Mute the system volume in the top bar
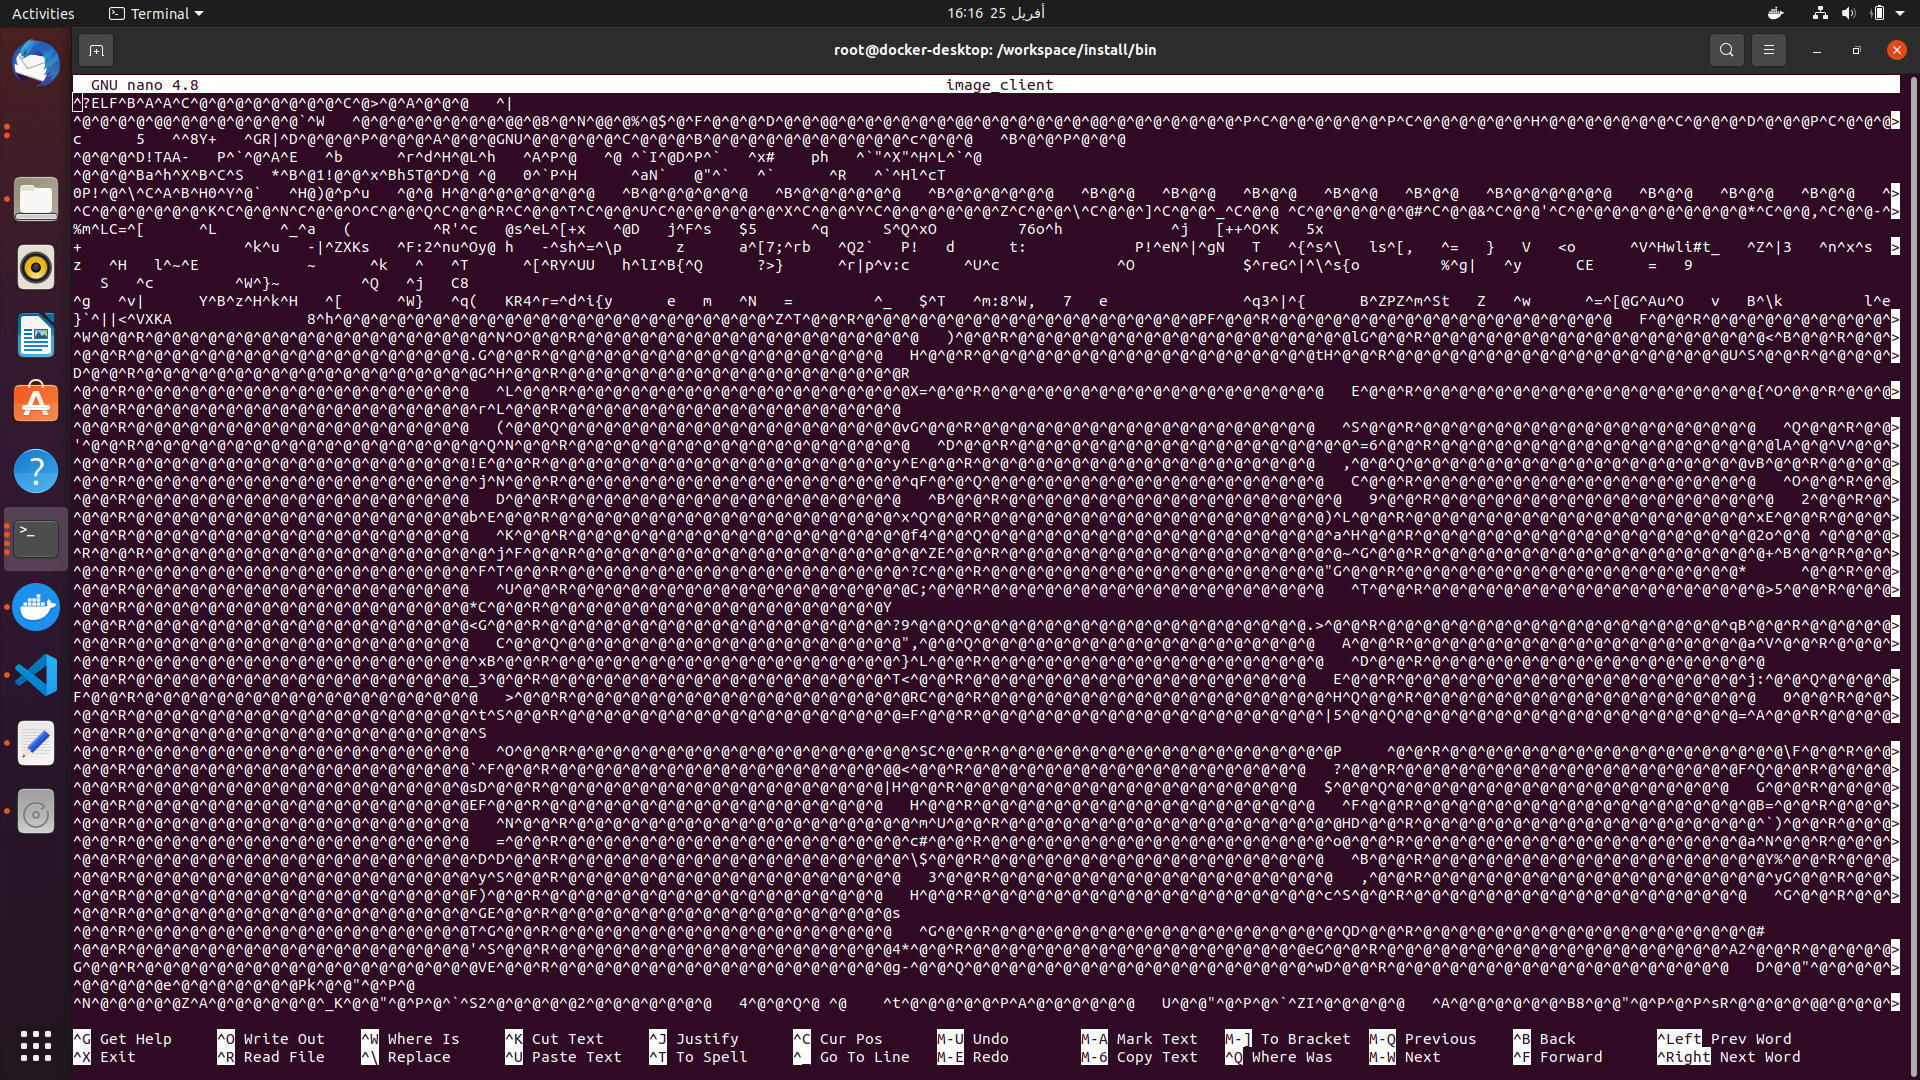This screenshot has width=1920, height=1080. pos(1849,13)
